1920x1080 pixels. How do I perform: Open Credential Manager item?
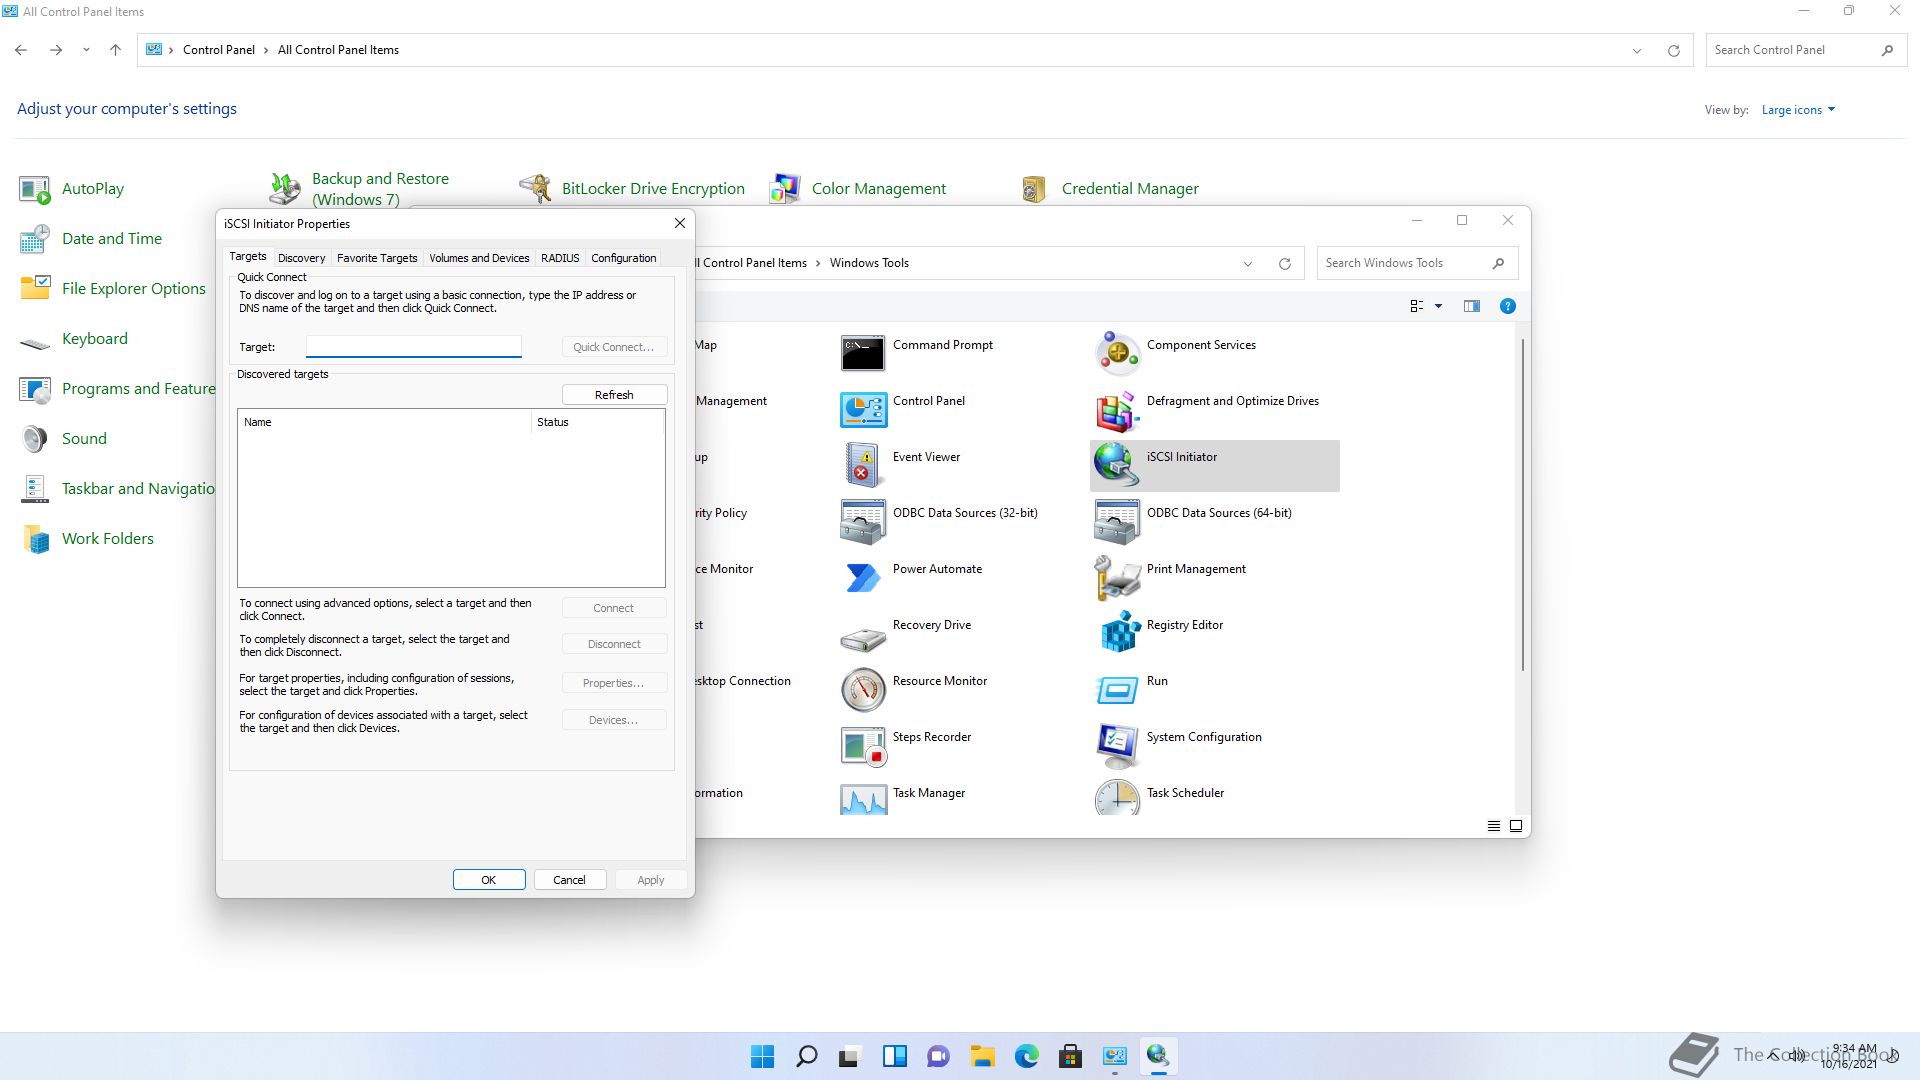click(x=1109, y=189)
